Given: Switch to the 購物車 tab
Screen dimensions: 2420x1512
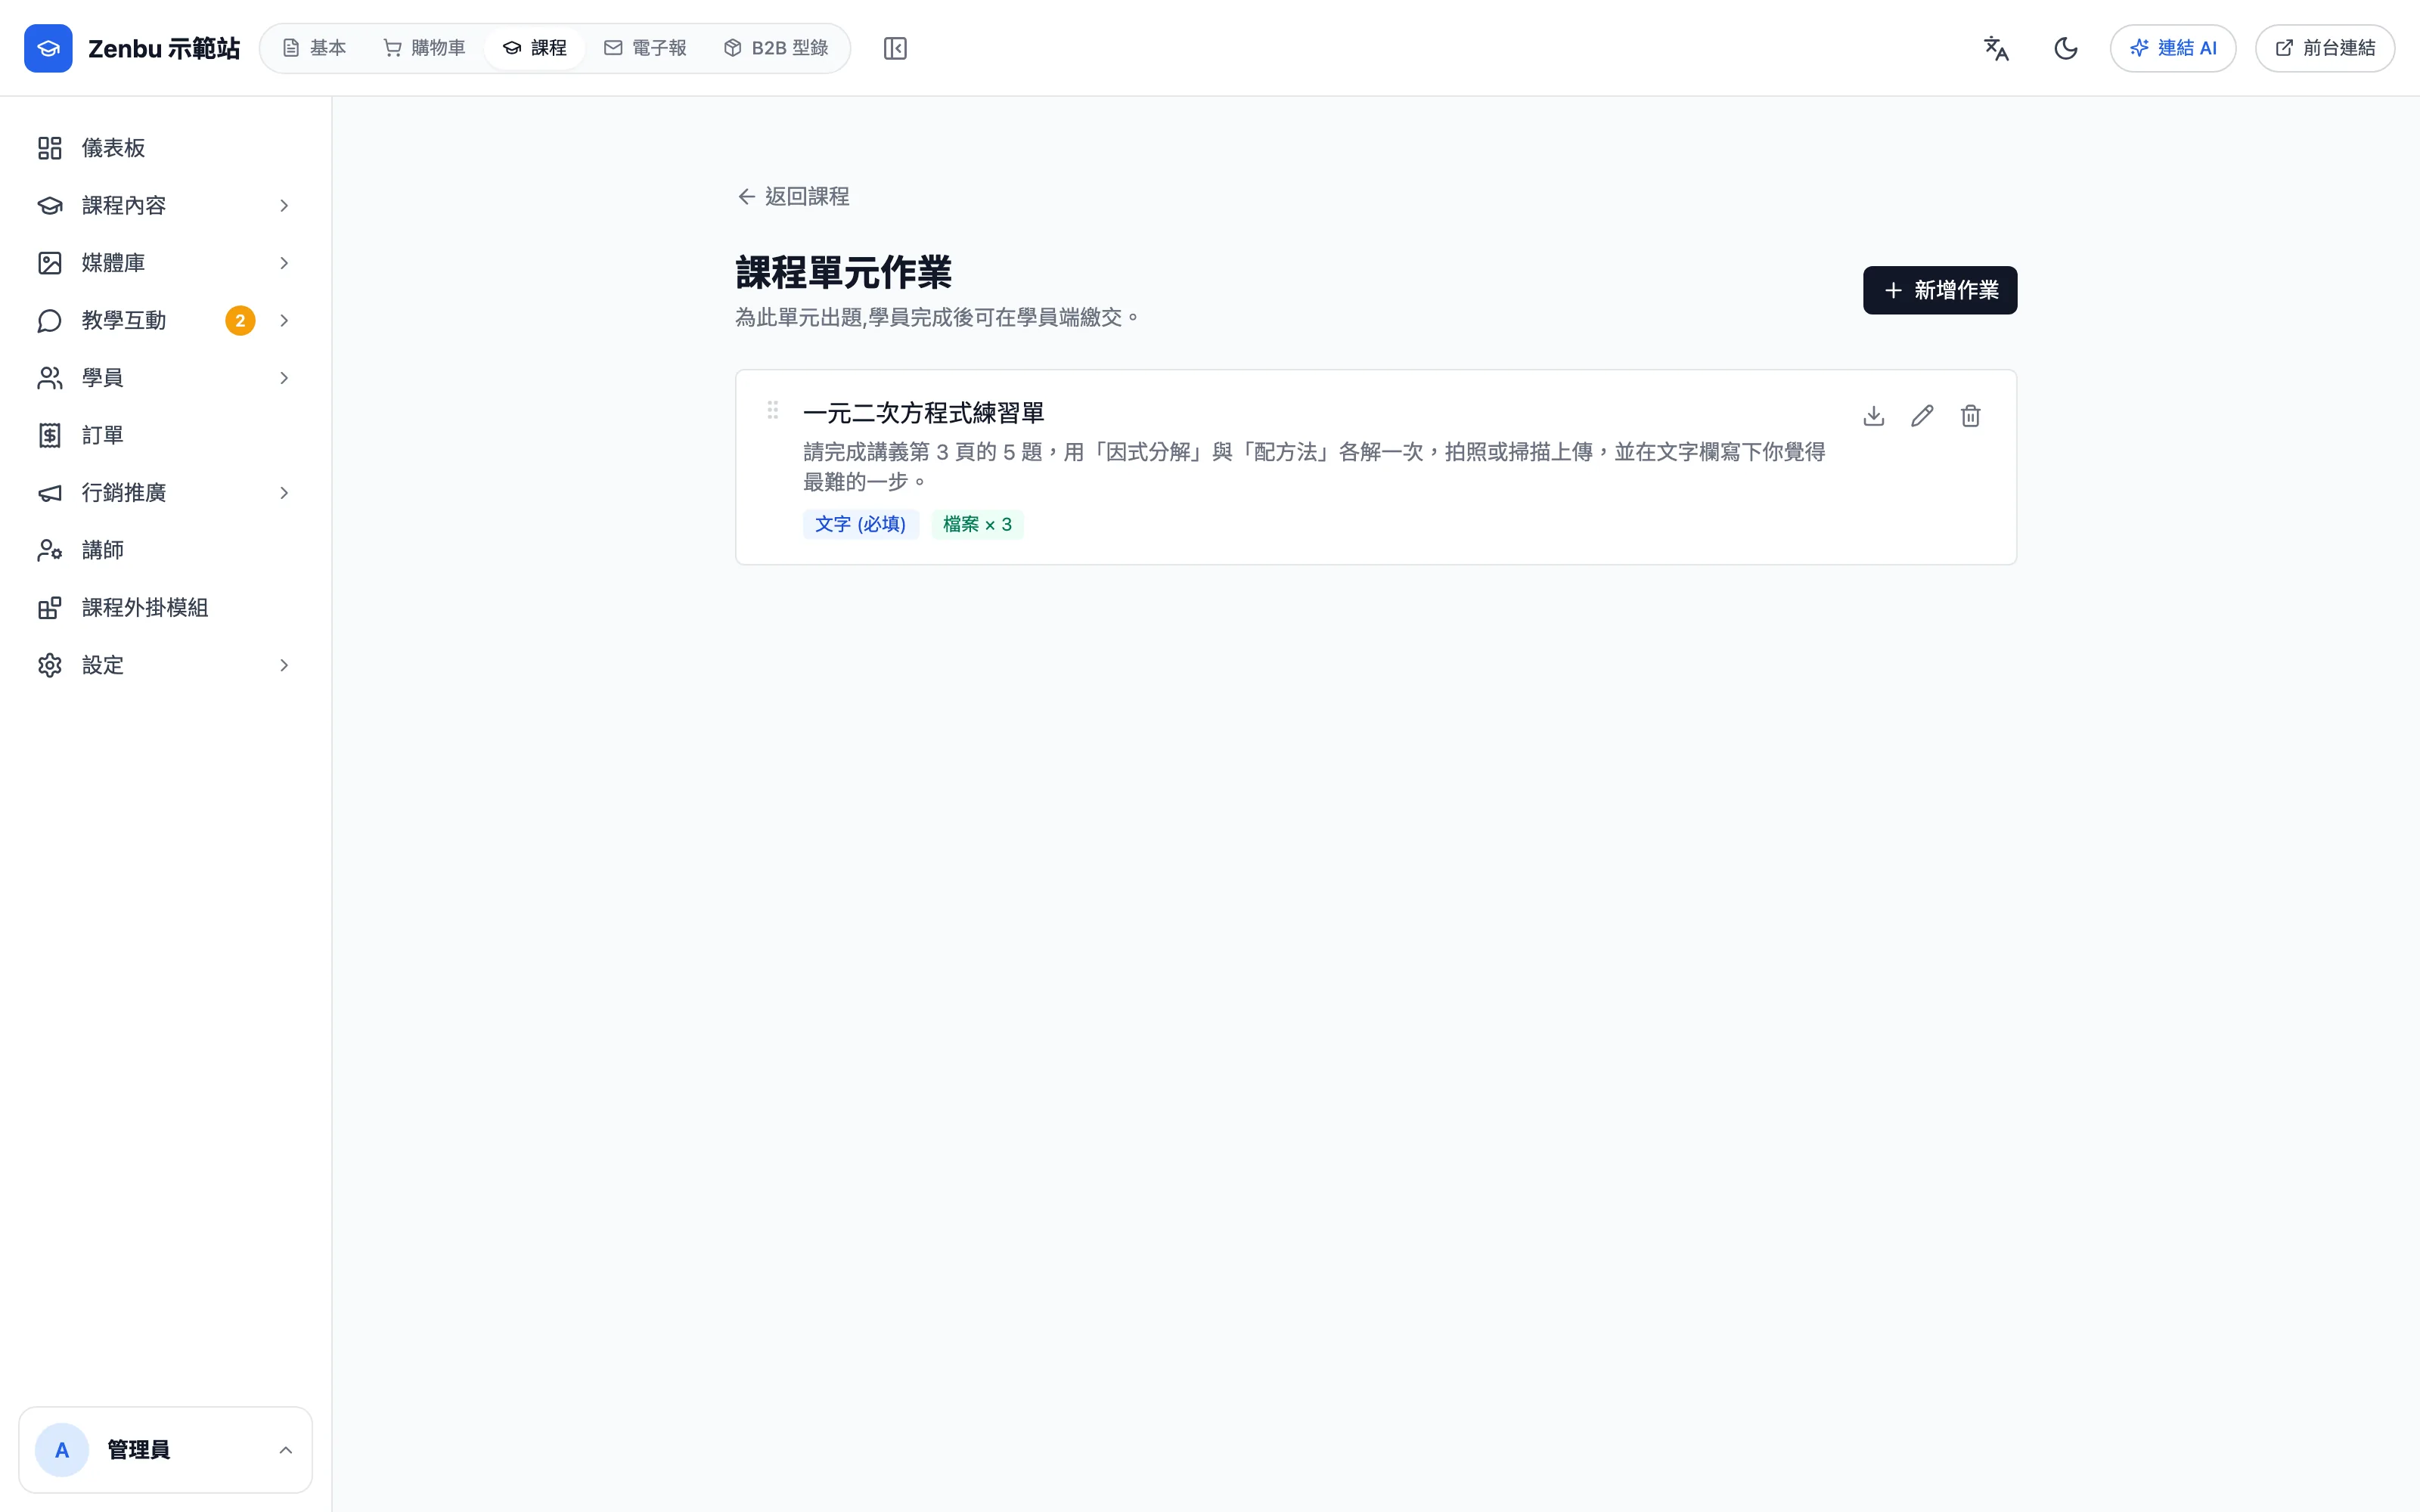Looking at the screenshot, I should point(424,48).
